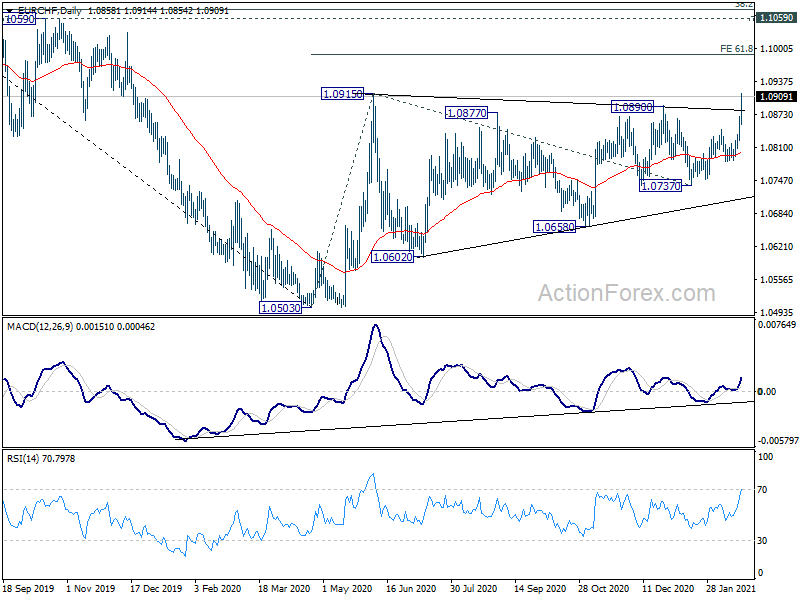Click the FE 61.8 Fibonacci label
Image resolution: width=800 pixels, height=600 pixels.
(x=736, y=48)
